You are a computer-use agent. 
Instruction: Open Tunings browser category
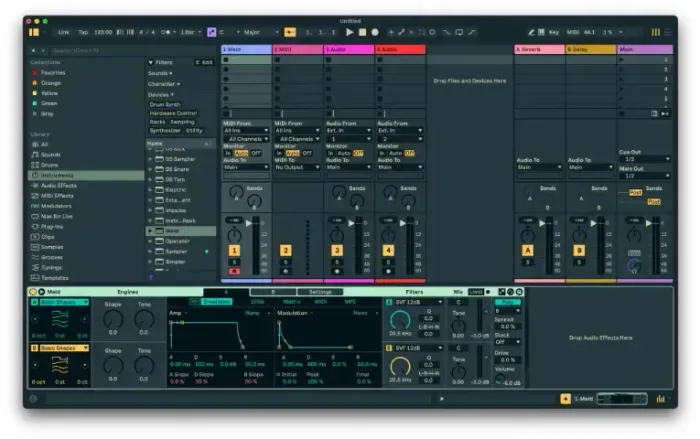pyautogui.click(x=86, y=268)
